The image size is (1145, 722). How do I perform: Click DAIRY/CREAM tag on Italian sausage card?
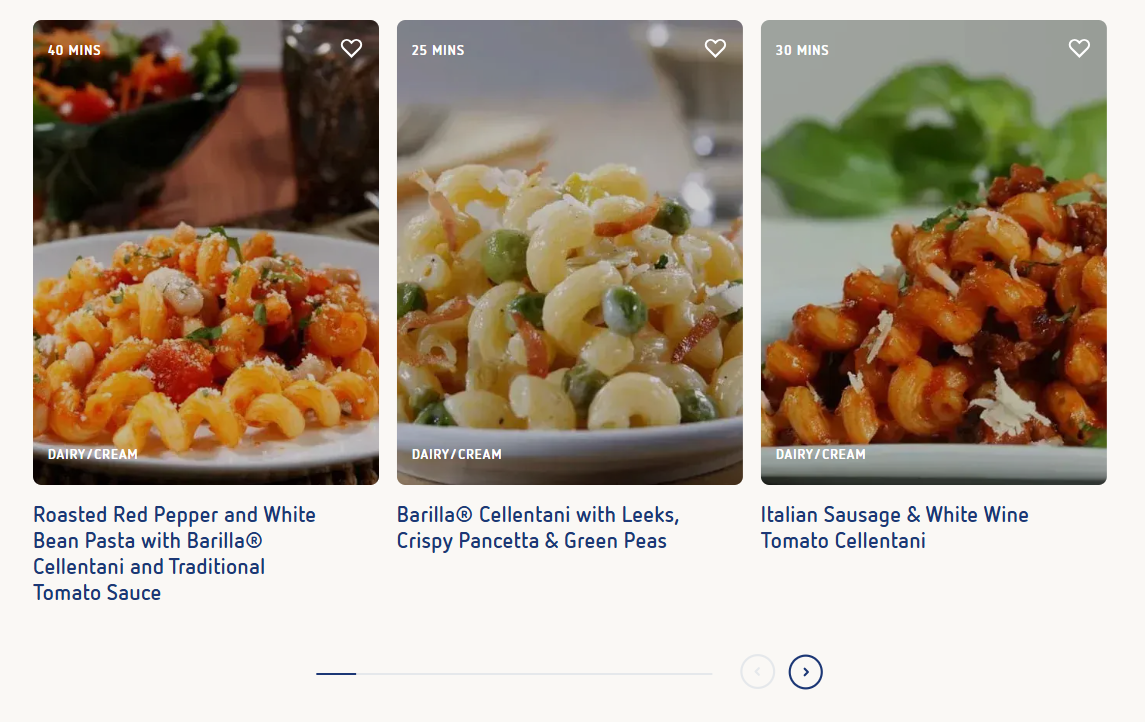tap(821, 454)
